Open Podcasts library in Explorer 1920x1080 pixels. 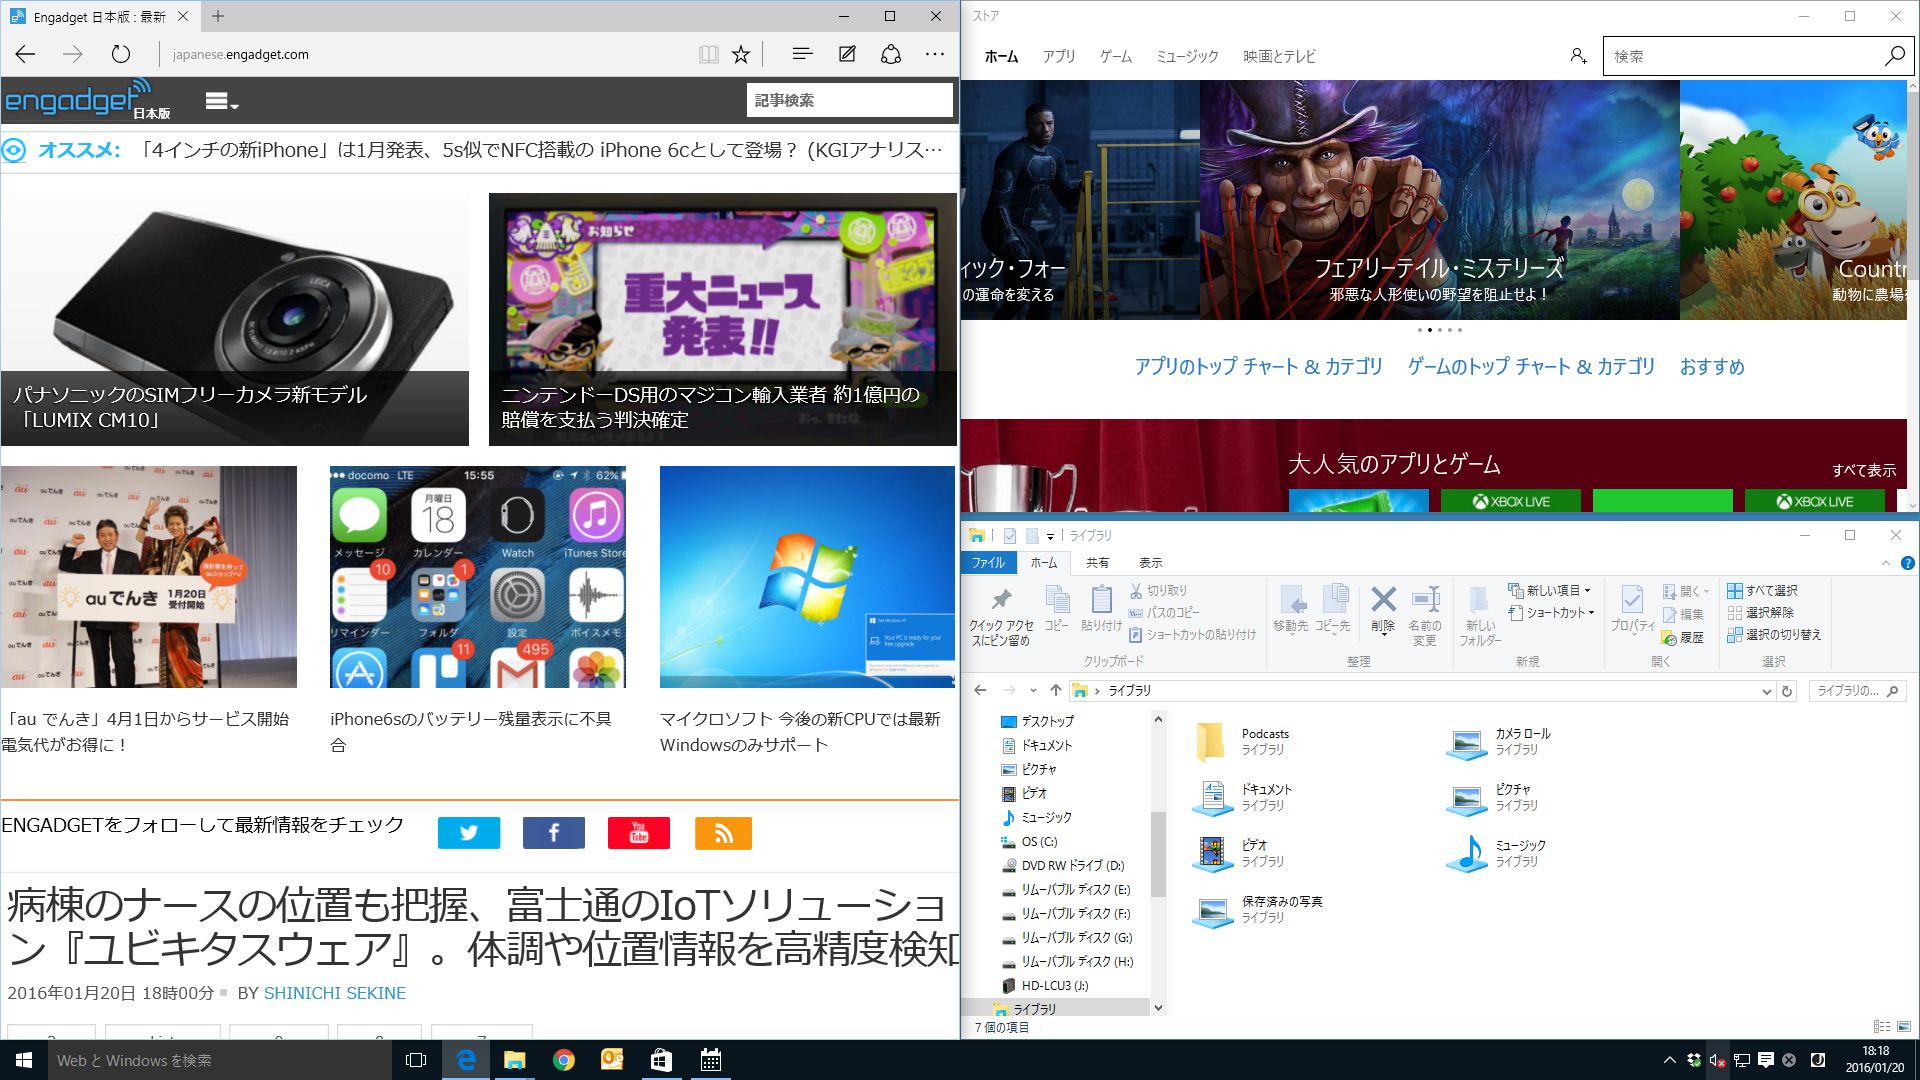[x=1242, y=741]
